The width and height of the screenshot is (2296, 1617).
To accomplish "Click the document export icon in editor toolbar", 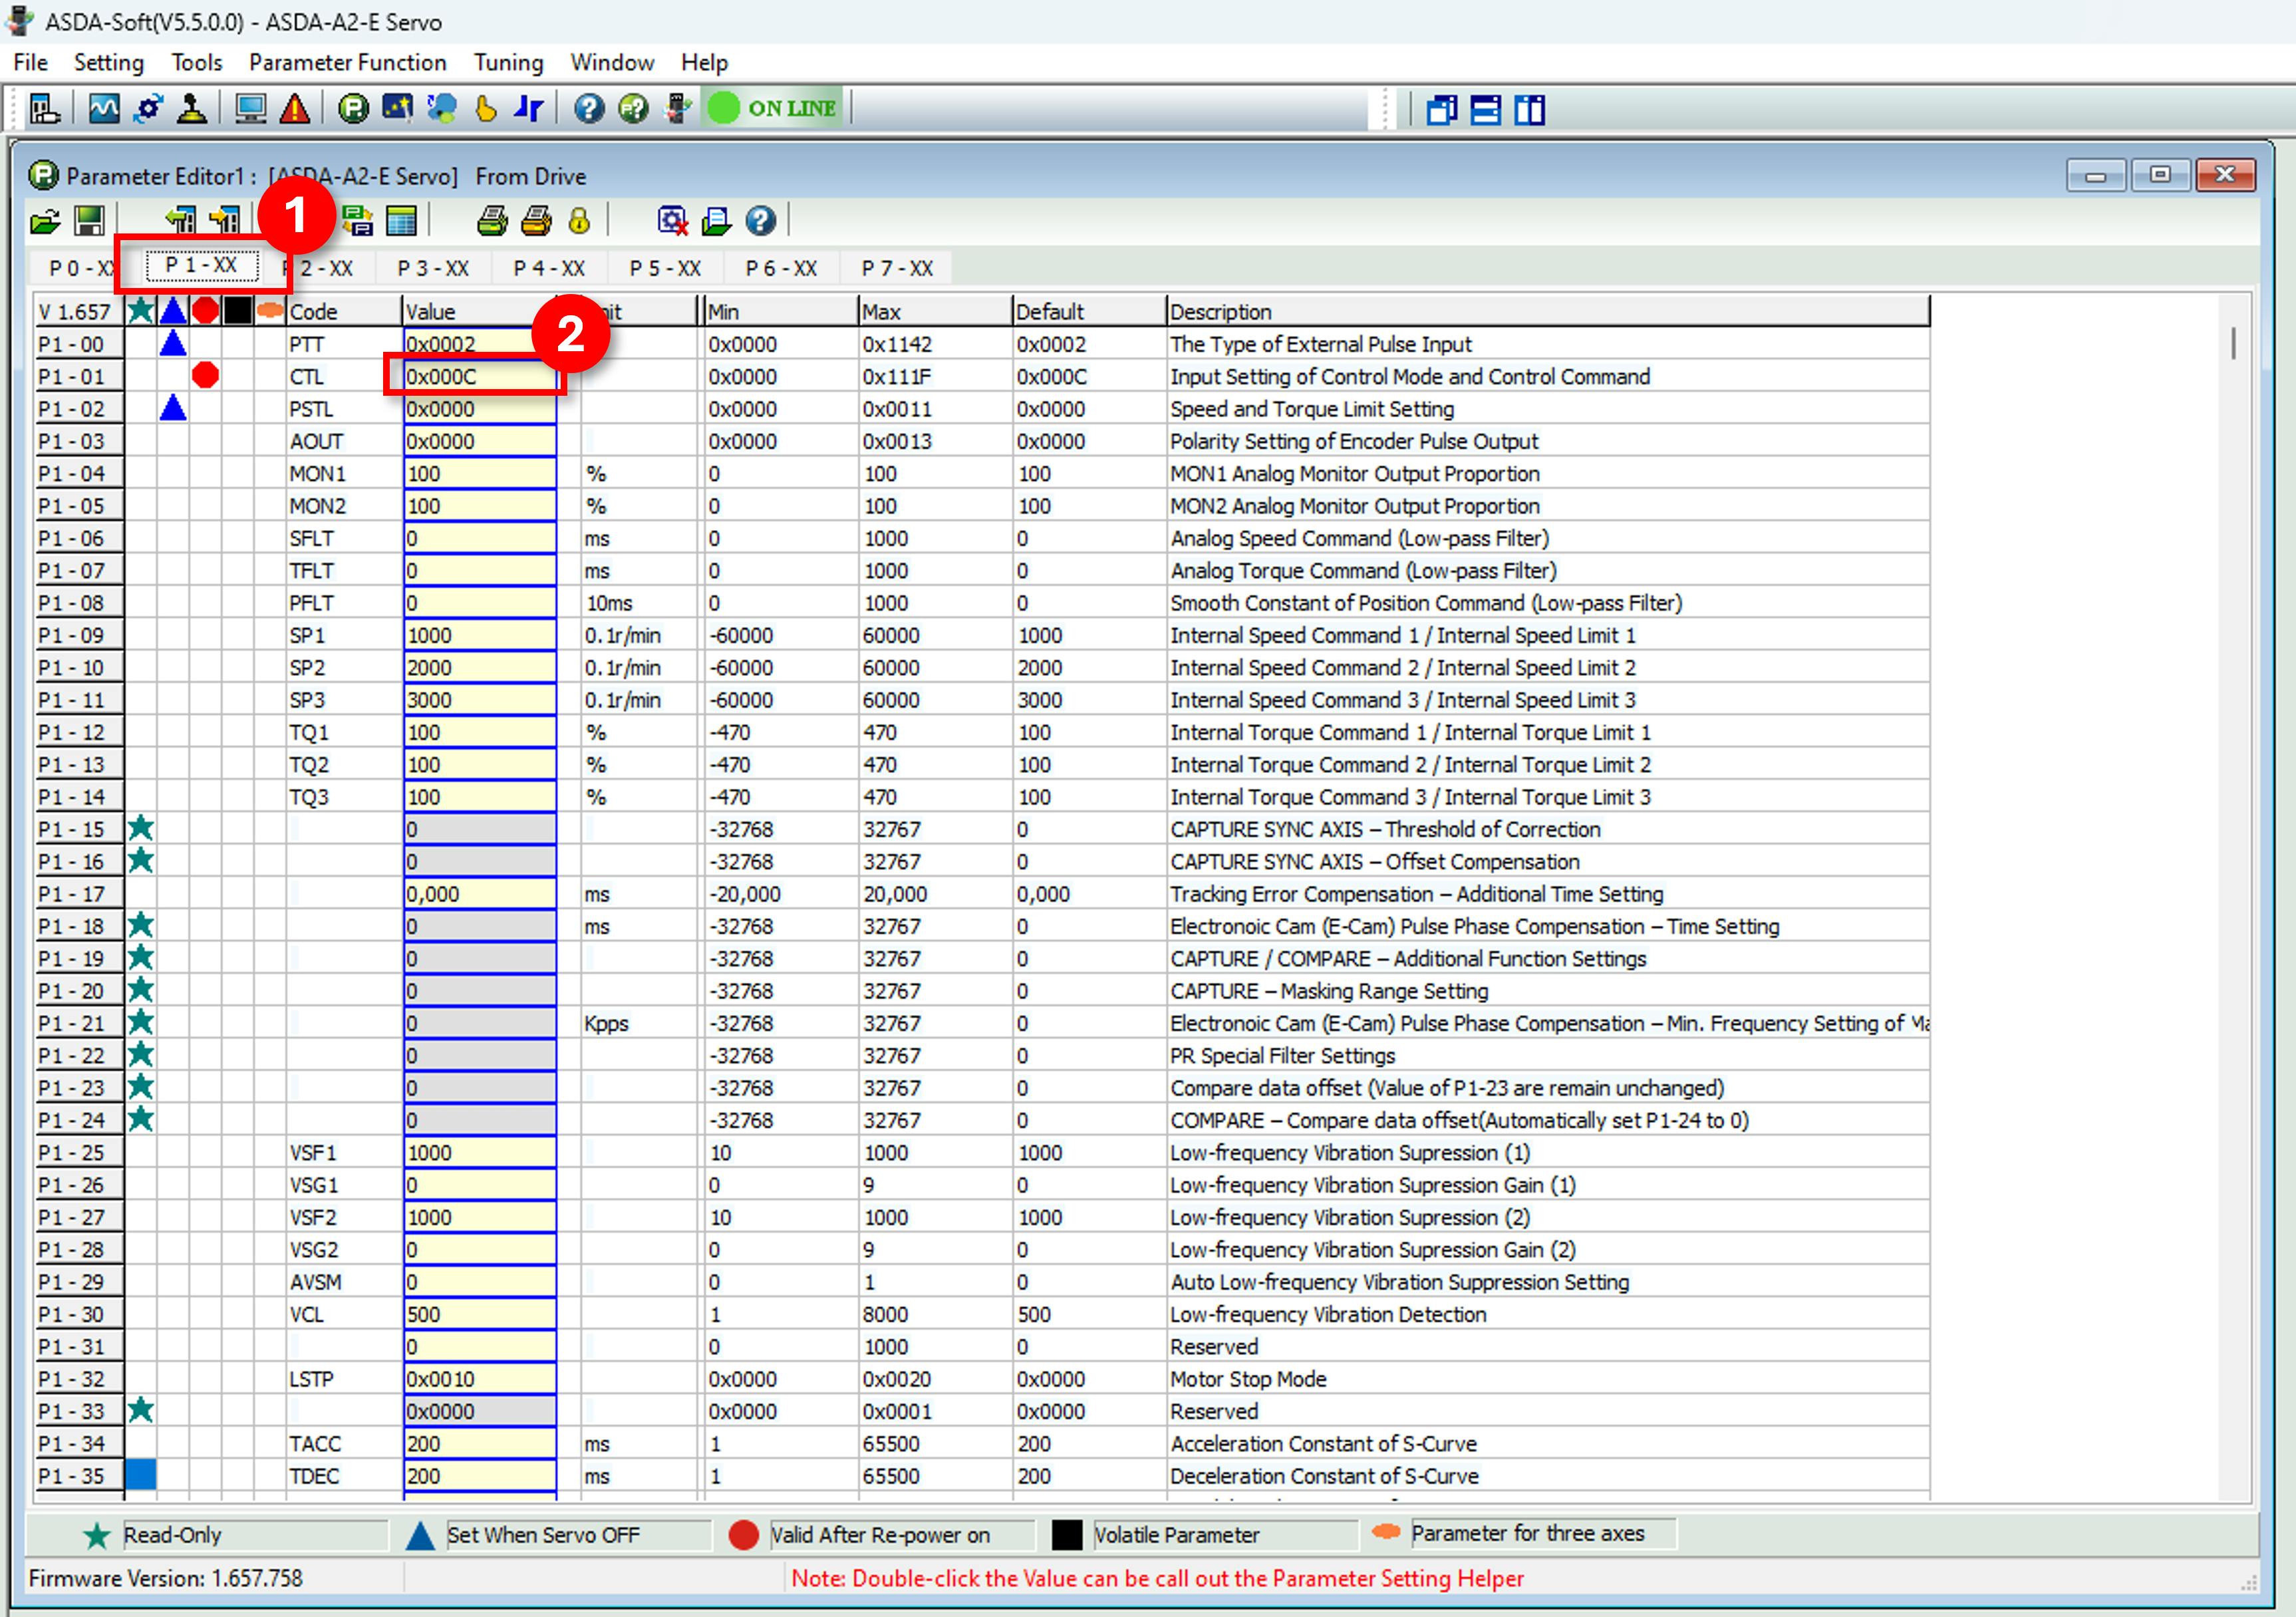I will pyautogui.click(x=716, y=221).
